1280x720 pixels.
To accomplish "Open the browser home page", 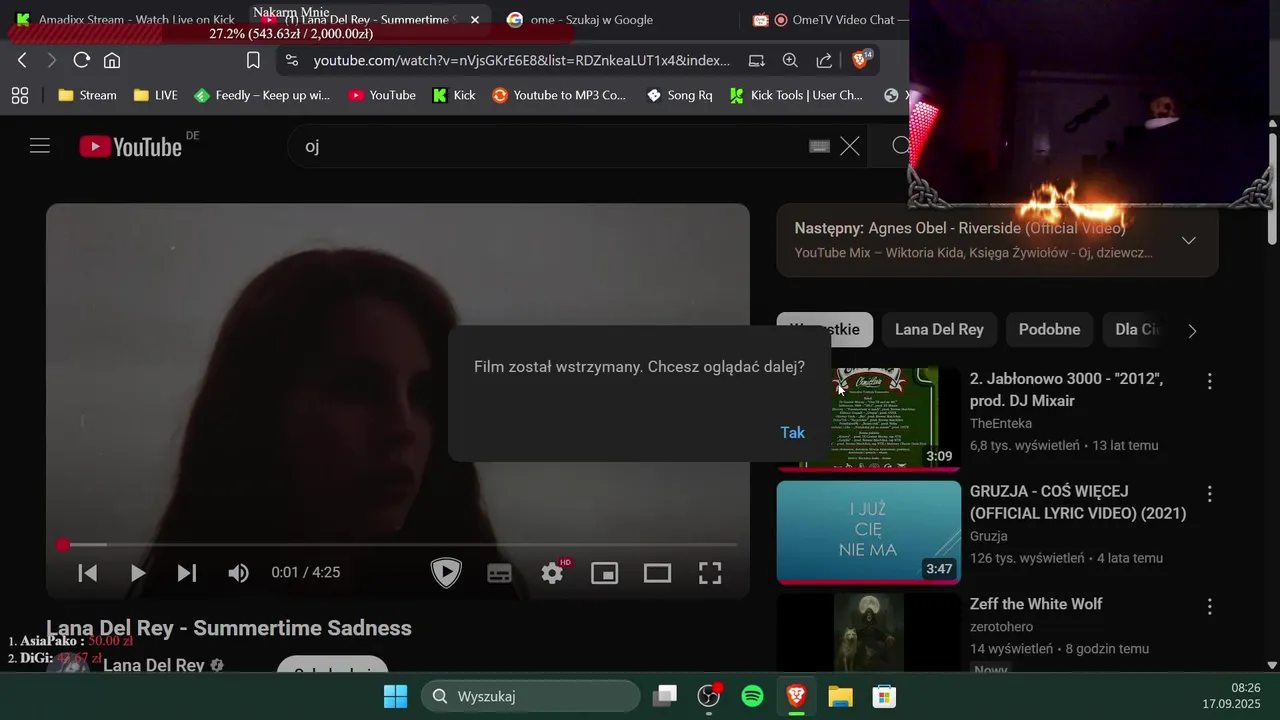I will (112, 60).
